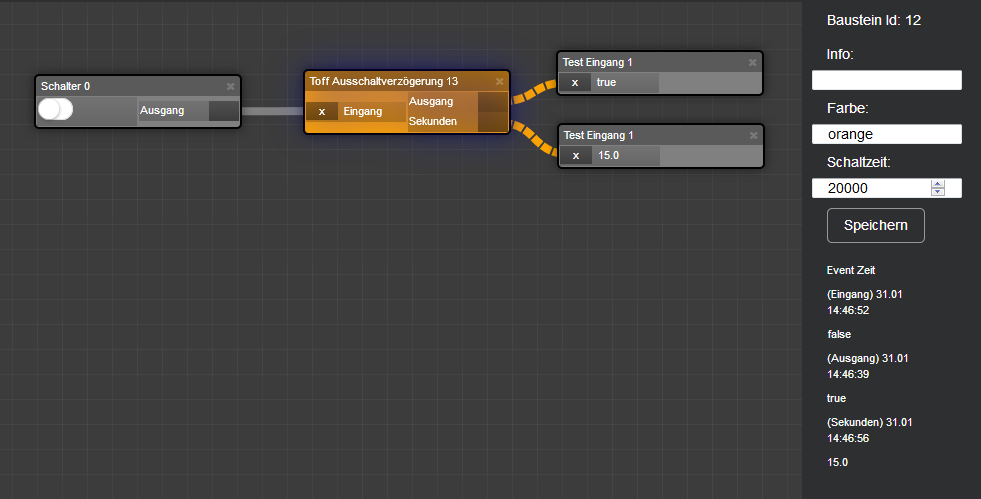981x499 pixels.
Task: Focus the Farbe field containing orange
Action: pos(887,134)
